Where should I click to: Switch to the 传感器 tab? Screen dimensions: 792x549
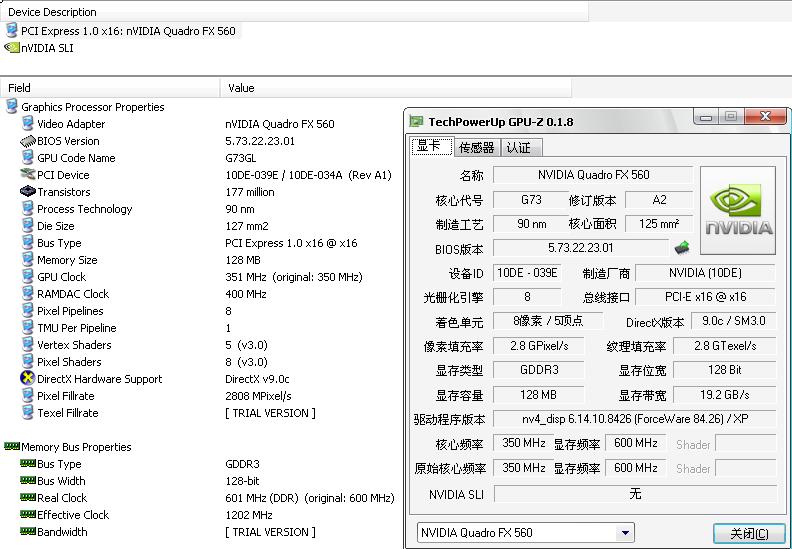[x=476, y=147]
